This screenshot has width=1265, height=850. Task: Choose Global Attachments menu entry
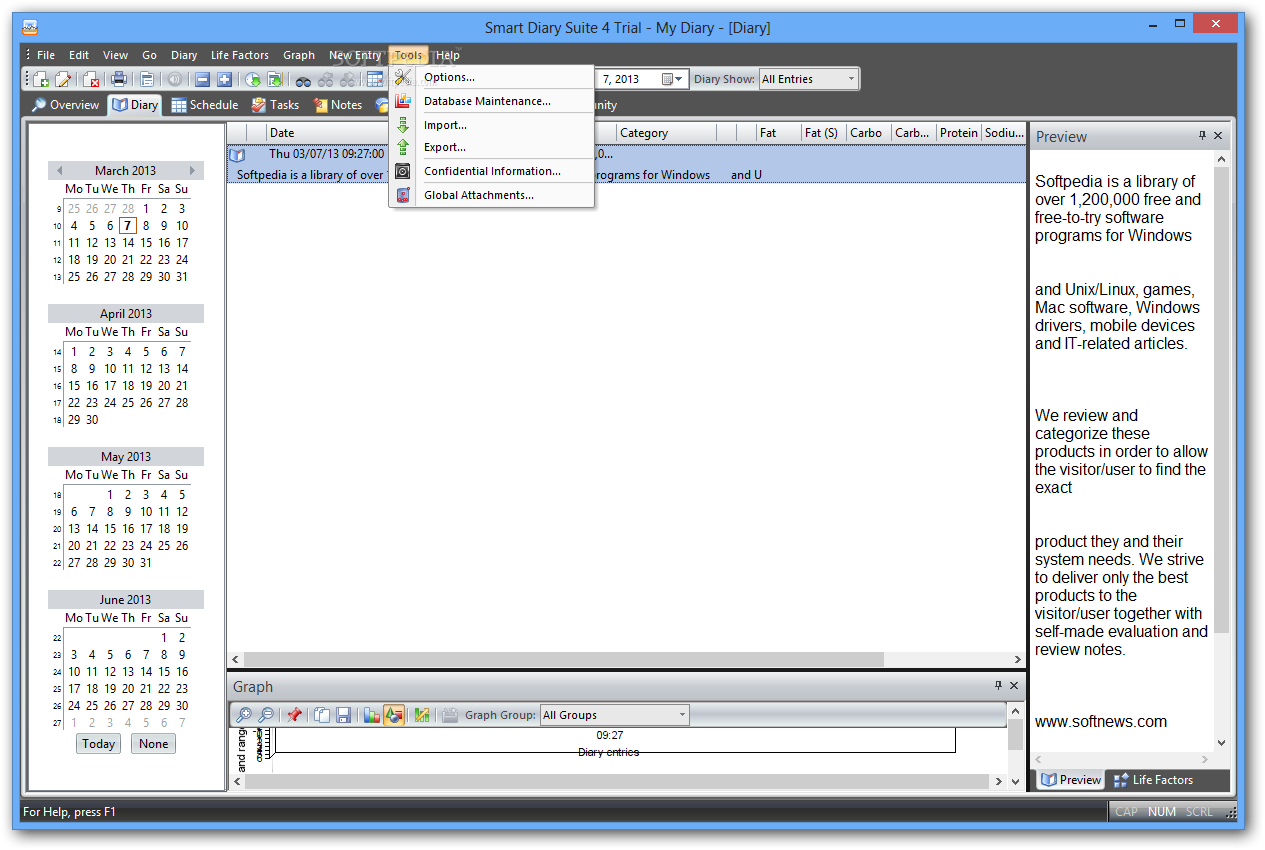pos(478,195)
